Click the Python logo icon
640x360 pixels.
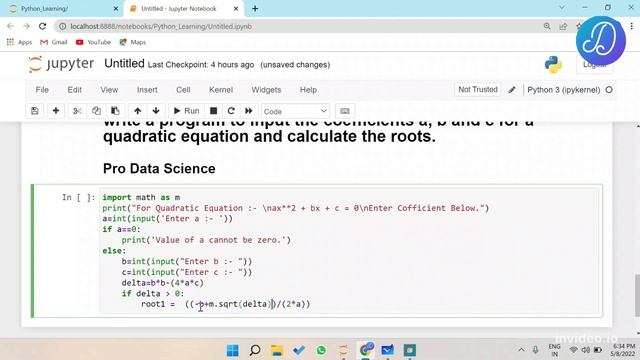tap(553, 64)
